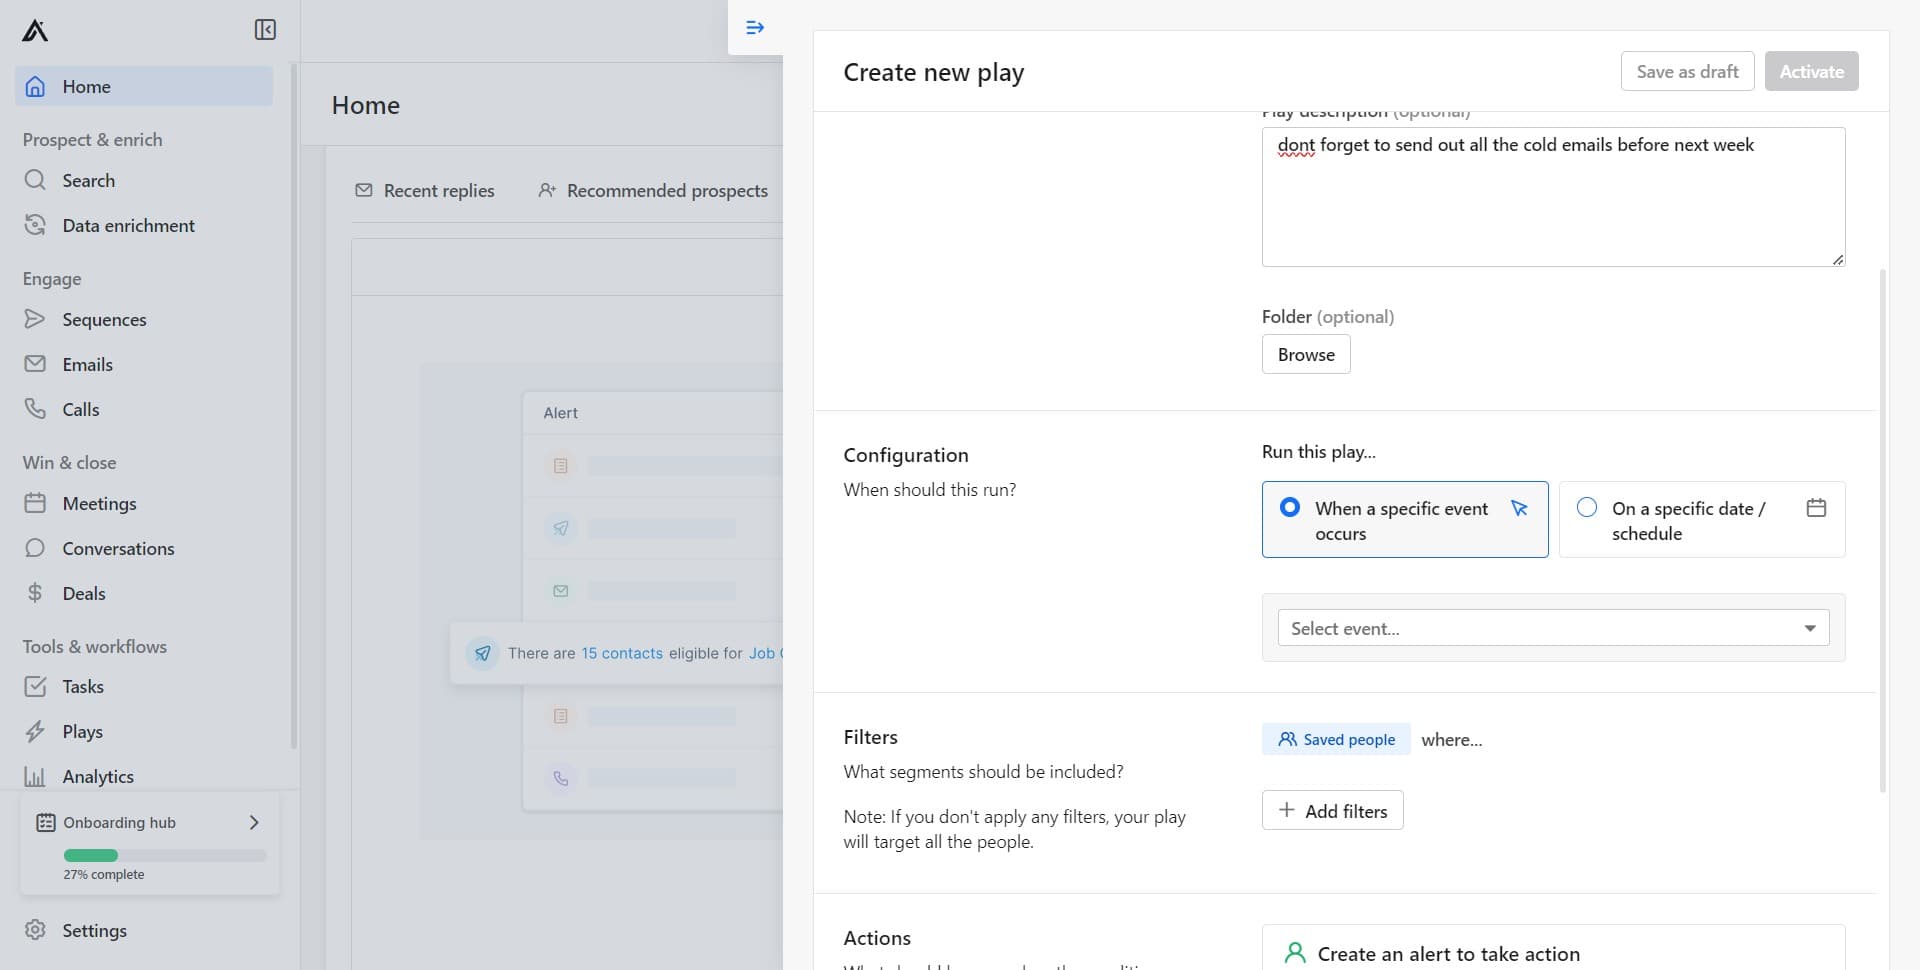Screen dimensions: 1920x970
Task: Switch to Recommended prospects tab
Action: (x=653, y=191)
